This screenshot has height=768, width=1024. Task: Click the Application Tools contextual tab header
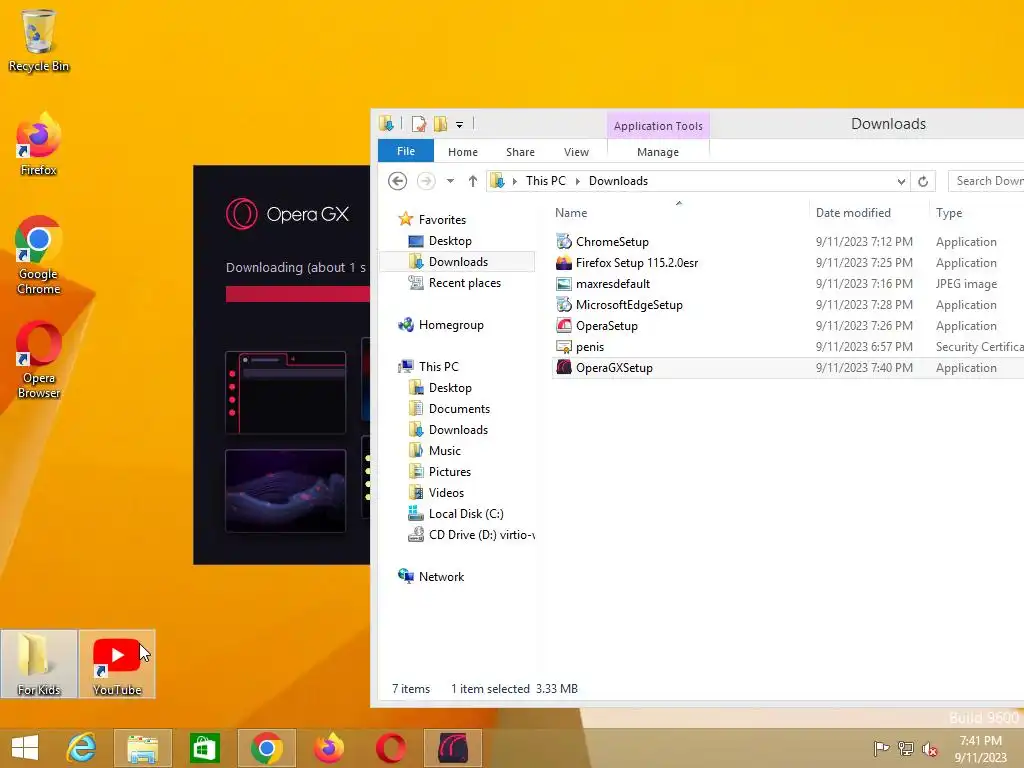658,125
